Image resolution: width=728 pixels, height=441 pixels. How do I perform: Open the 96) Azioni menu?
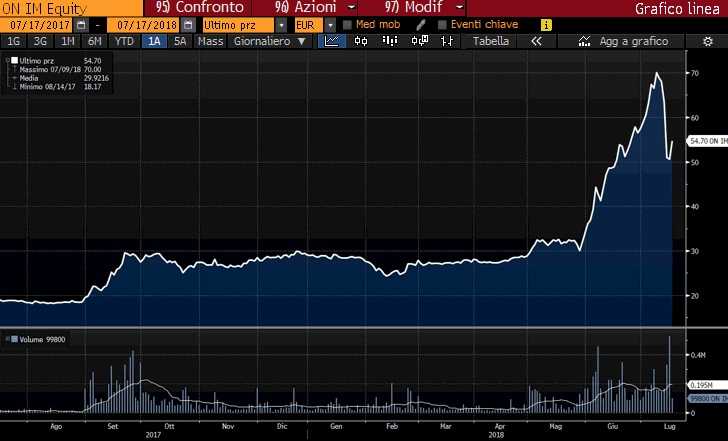306,7
